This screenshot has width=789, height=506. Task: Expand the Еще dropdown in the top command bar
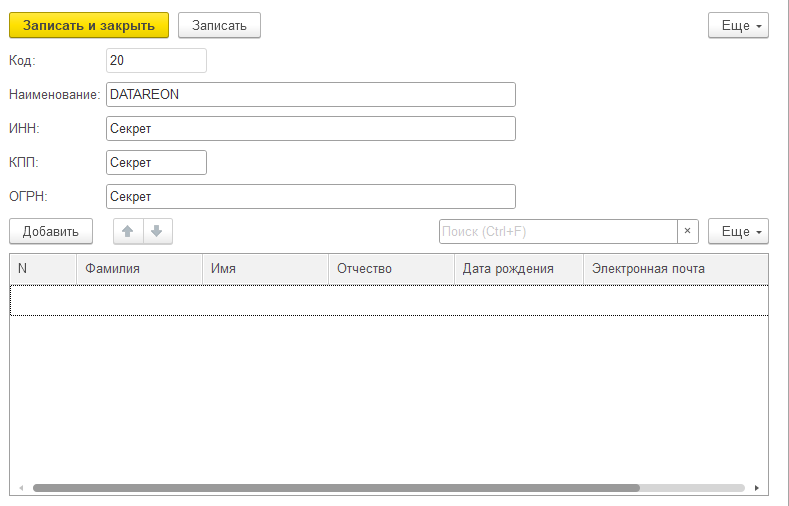click(x=737, y=25)
